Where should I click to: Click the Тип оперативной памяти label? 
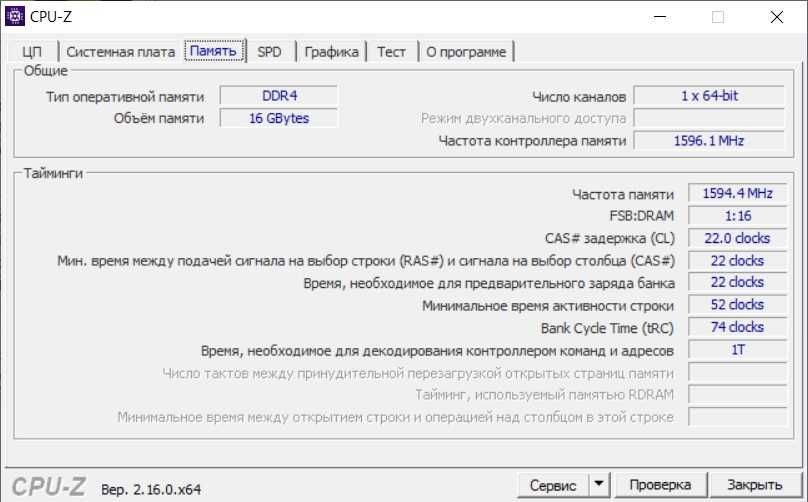pos(125,97)
